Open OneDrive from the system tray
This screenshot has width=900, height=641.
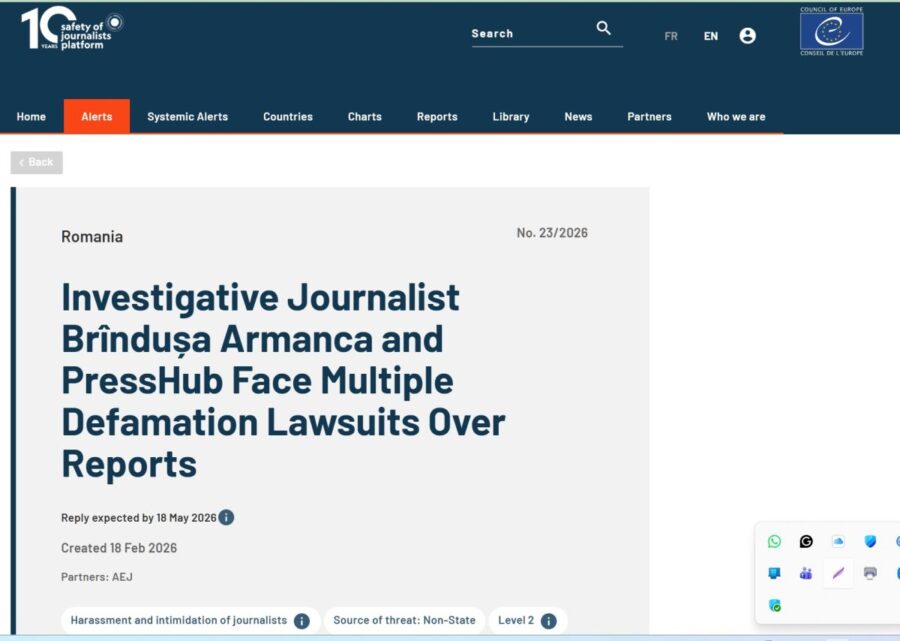(838, 542)
